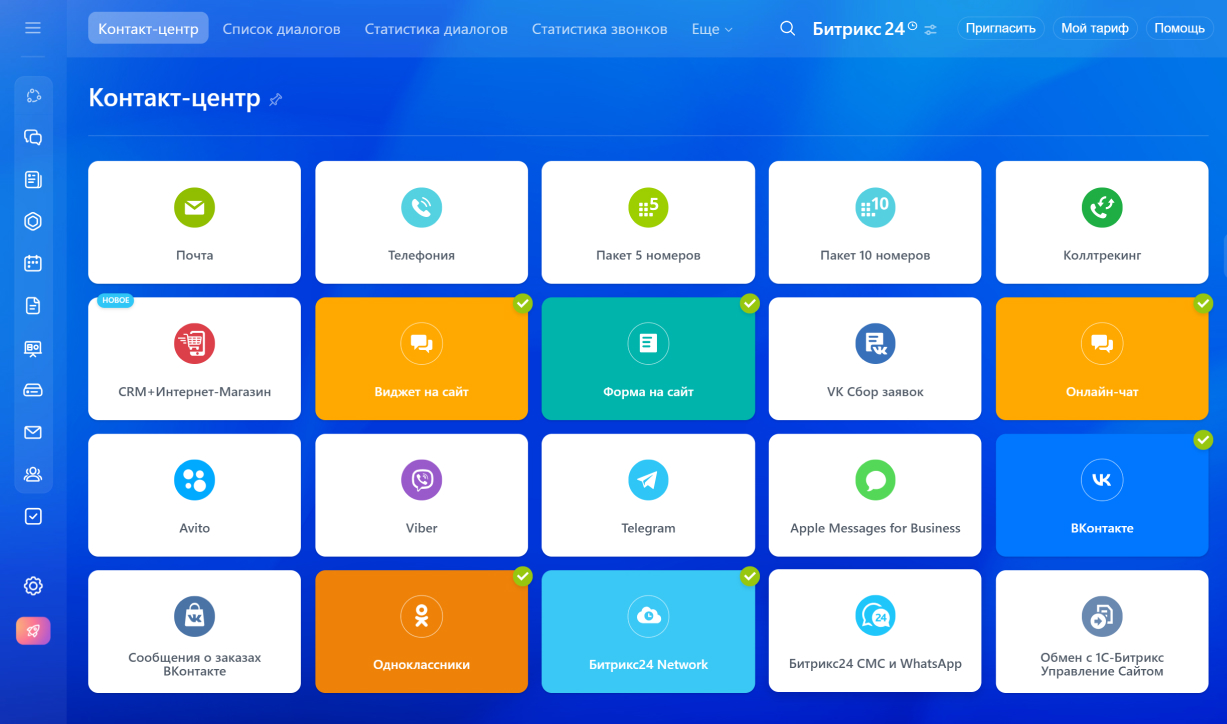This screenshot has height=724, width=1227.
Task: Open the settings gear in sidebar
Action: tap(33, 586)
